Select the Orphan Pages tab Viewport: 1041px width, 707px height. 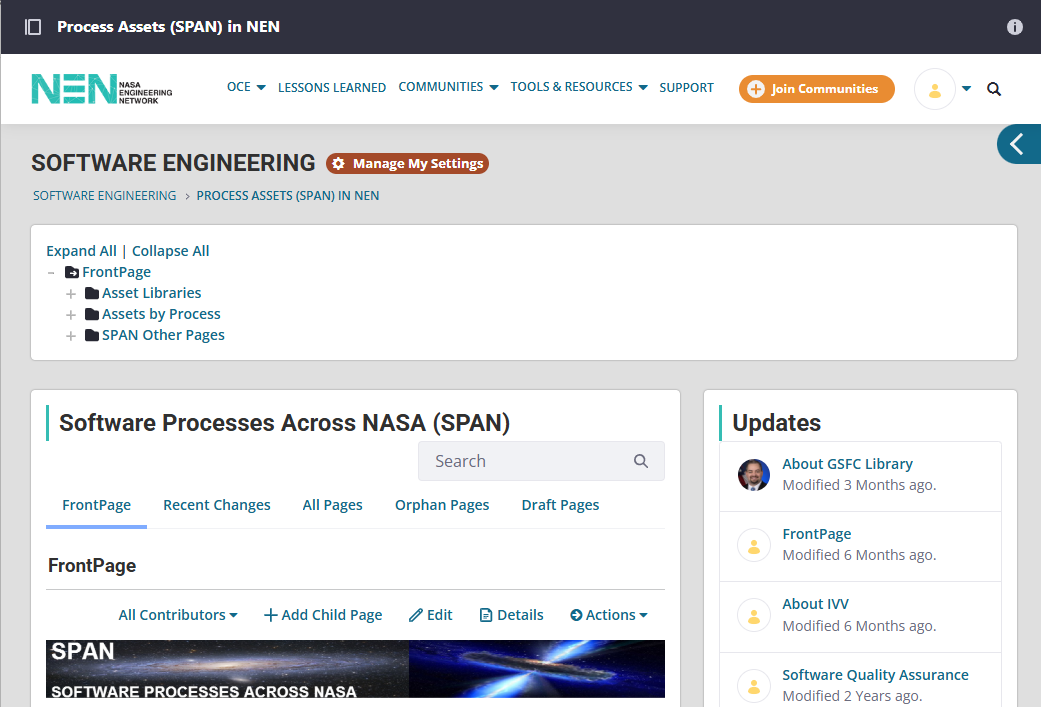point(441,505)
